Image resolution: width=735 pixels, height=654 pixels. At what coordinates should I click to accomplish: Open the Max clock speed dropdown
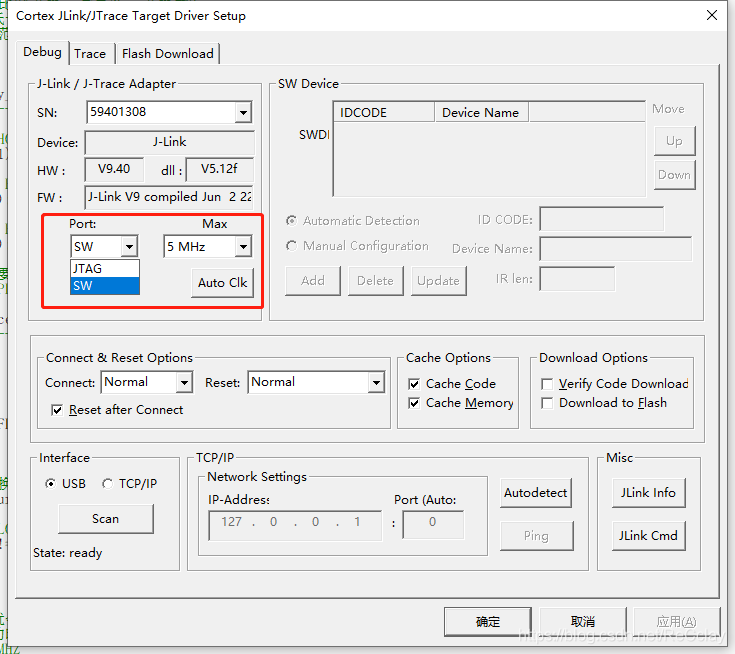click(242, 246)
